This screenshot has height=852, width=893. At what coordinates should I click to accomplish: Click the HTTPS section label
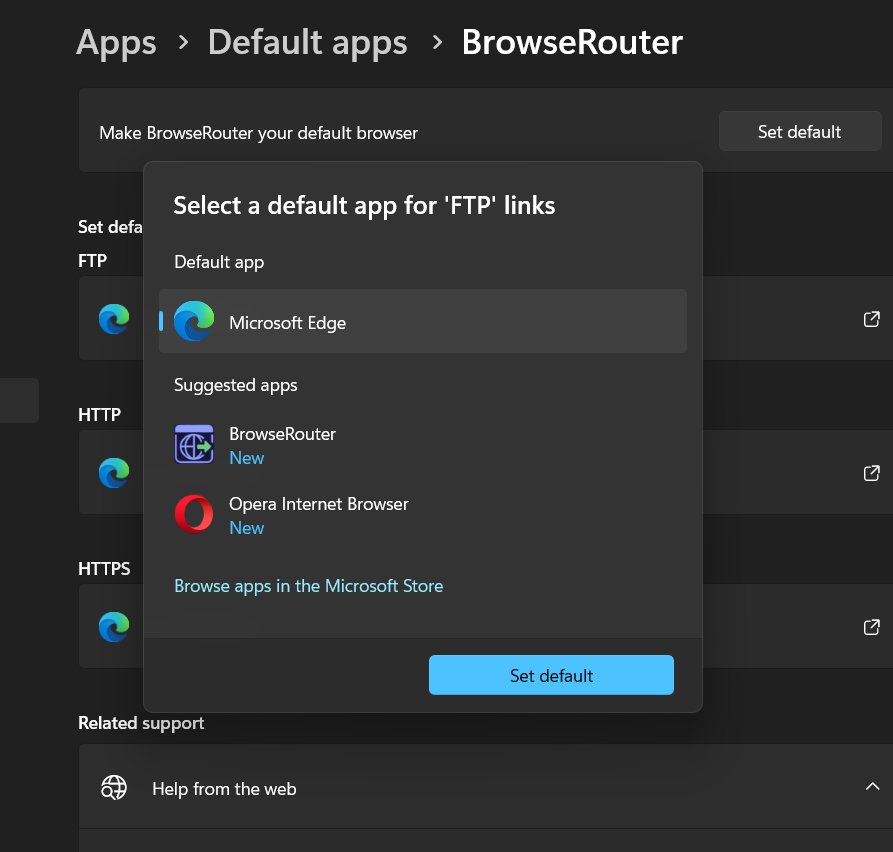tap(104, 568)
